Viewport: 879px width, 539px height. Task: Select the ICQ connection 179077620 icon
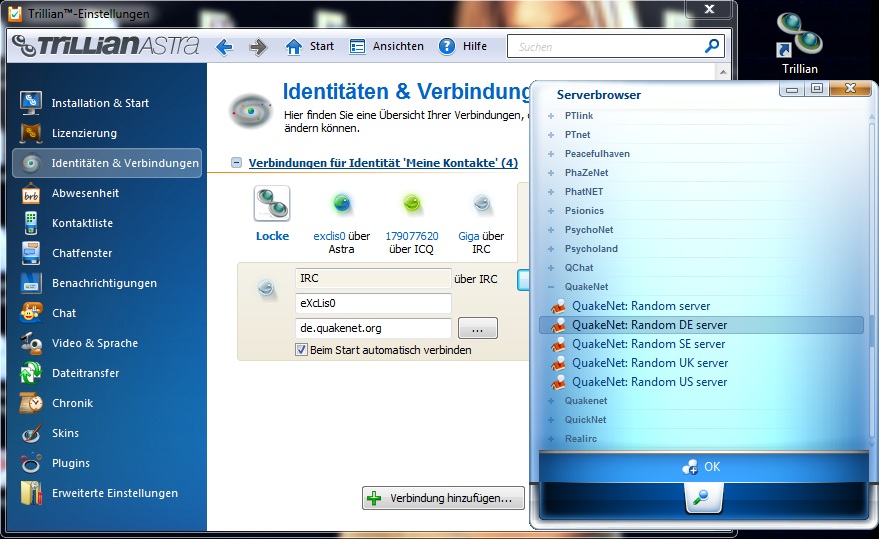[x=411, y=204]
